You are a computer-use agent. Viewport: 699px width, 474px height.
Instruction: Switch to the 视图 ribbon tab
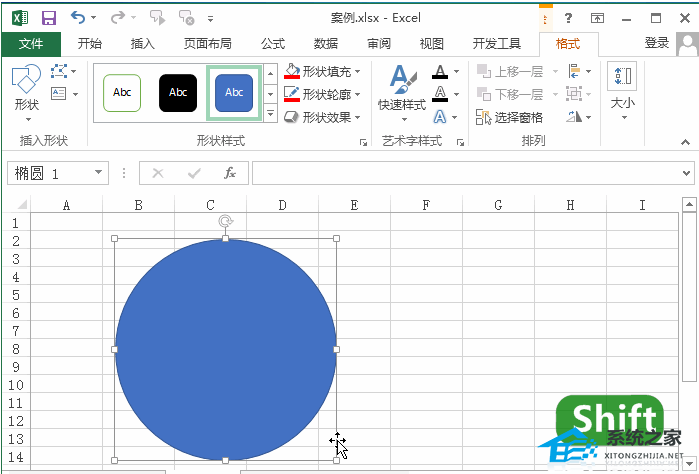pos(432,44)
